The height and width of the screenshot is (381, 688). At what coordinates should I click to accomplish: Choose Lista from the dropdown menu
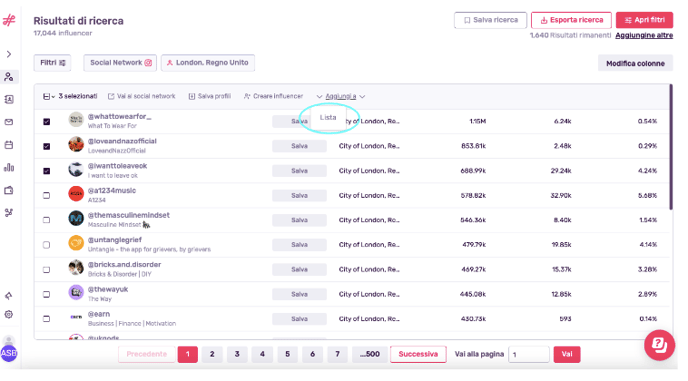328,118
